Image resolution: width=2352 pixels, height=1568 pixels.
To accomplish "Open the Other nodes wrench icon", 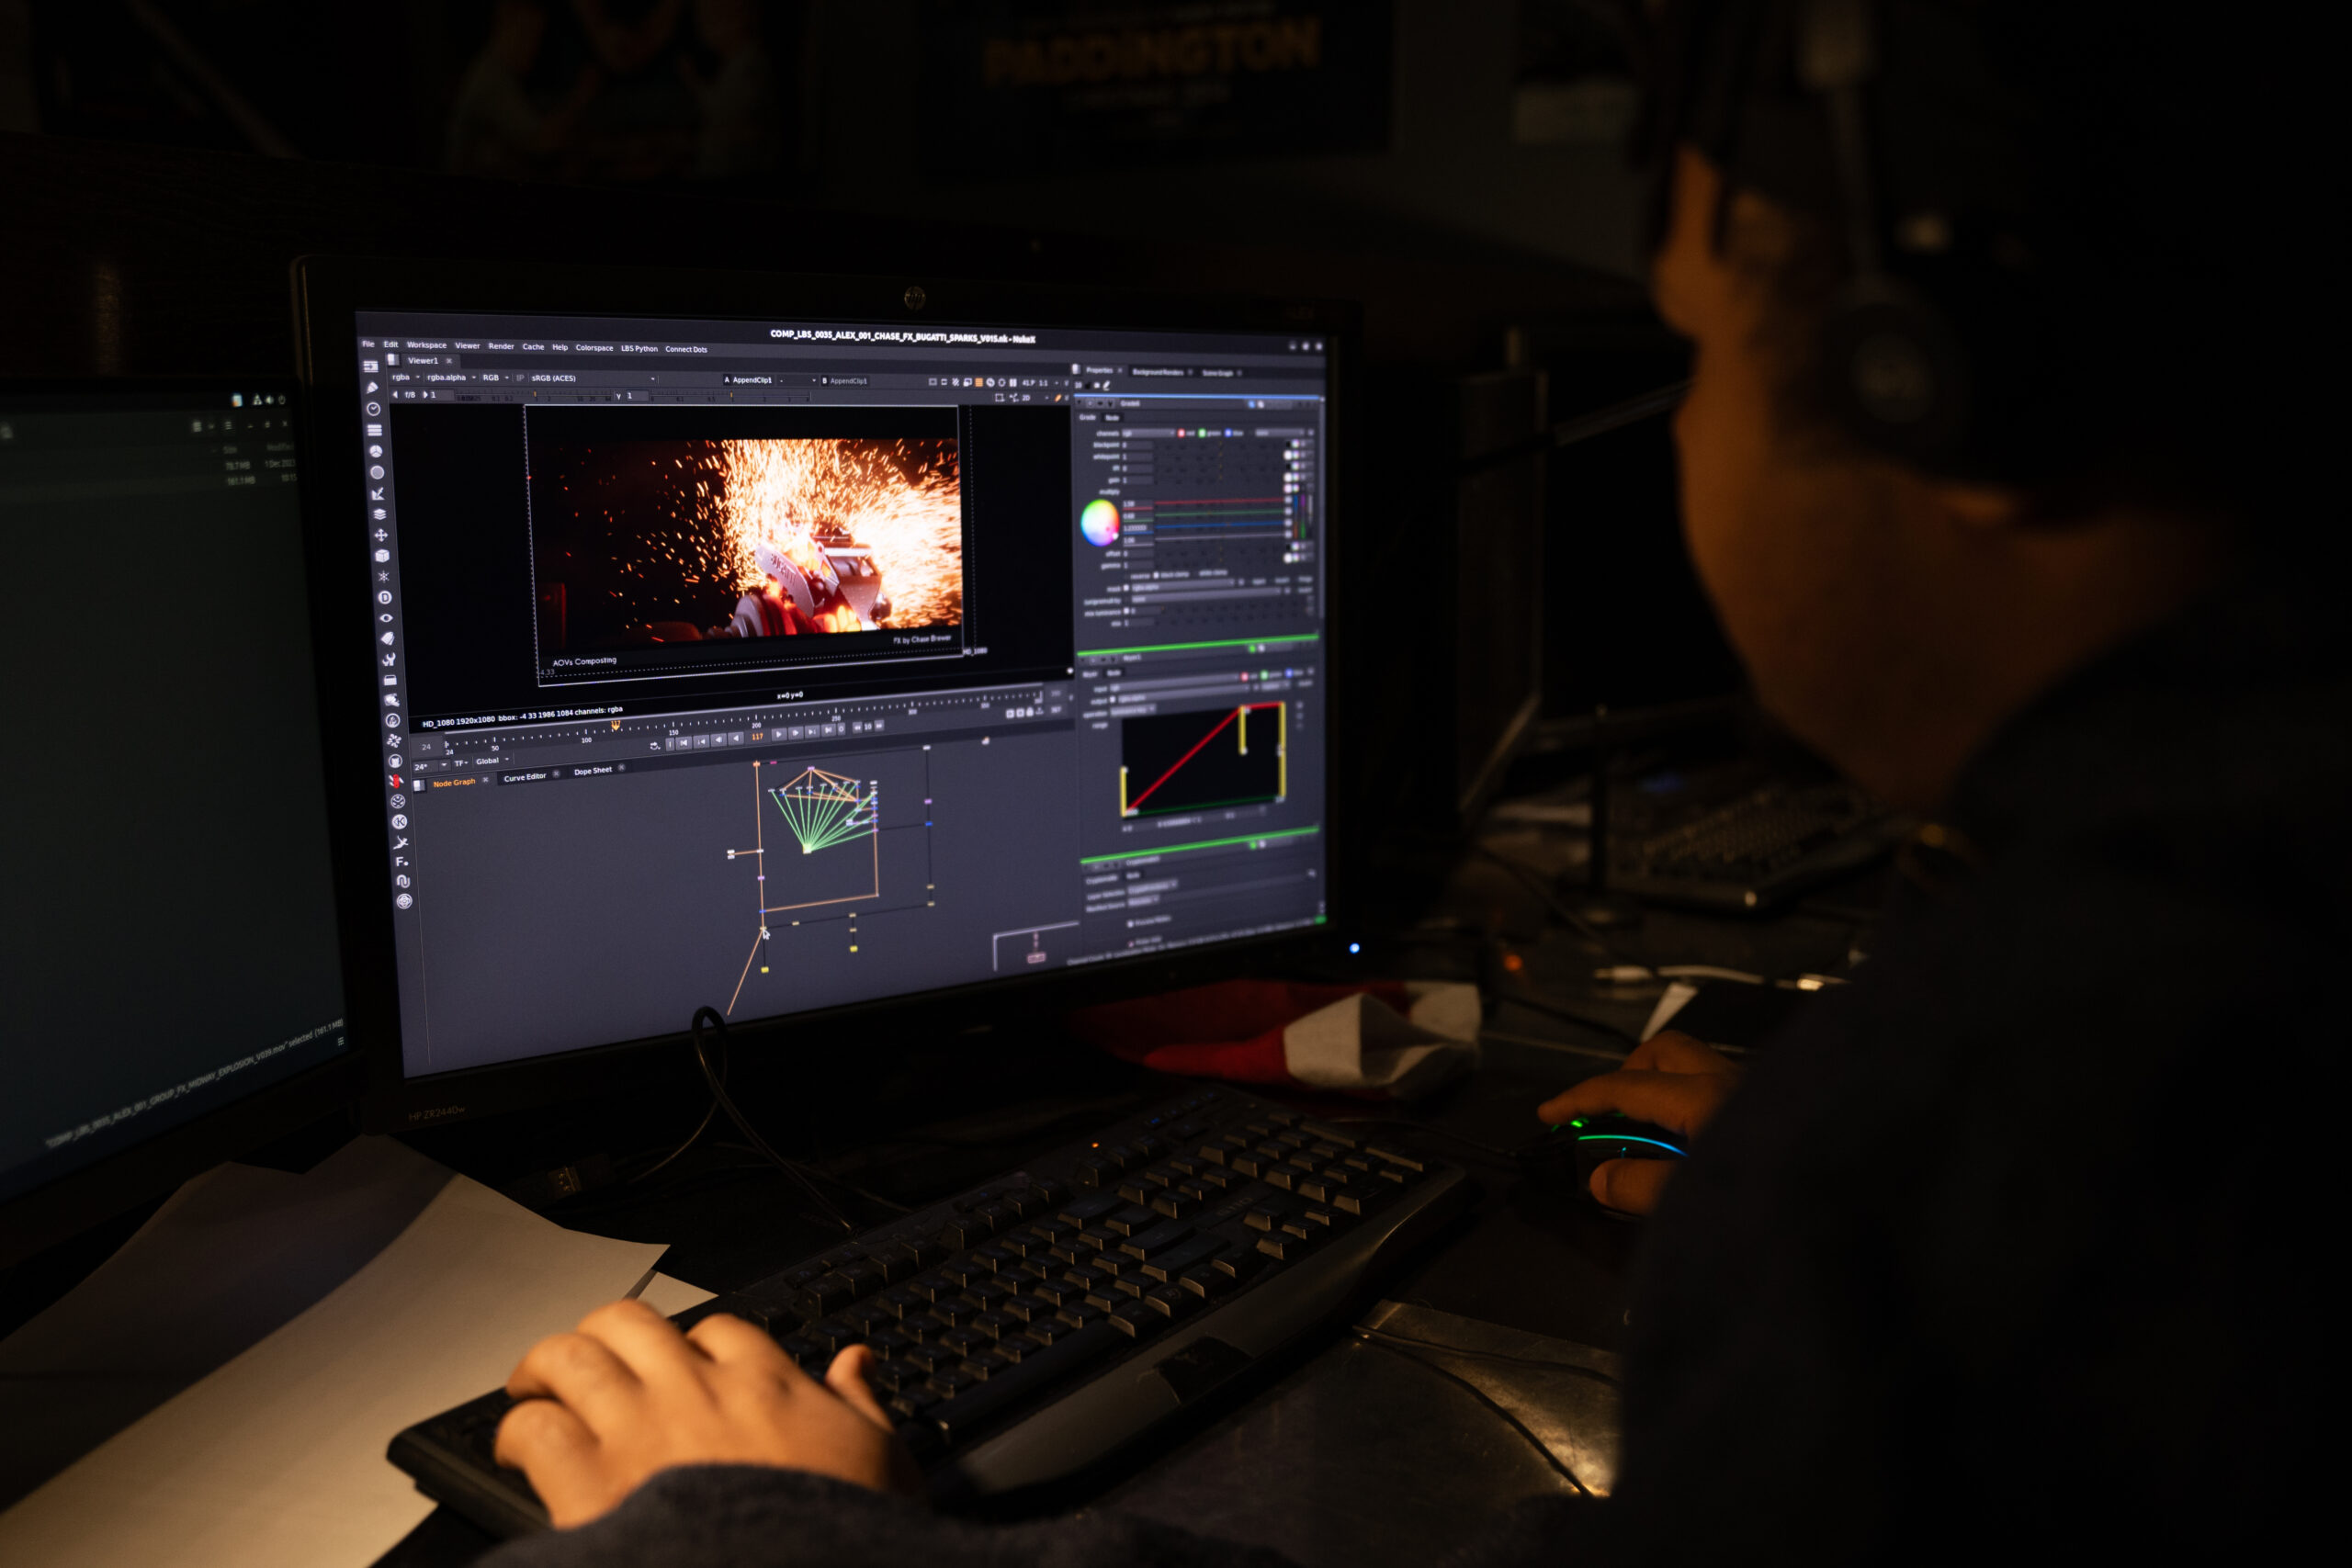I will tap(388, 659).
